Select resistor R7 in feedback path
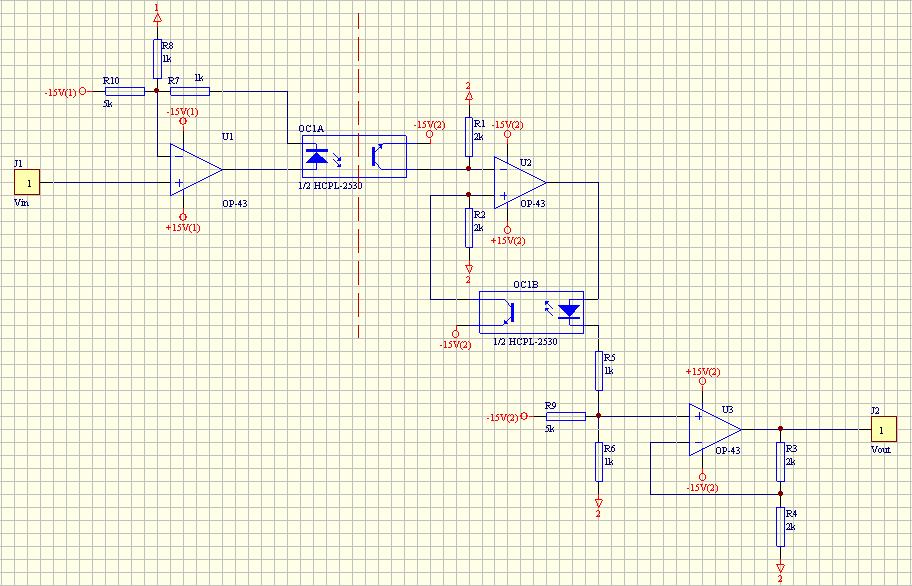 click(x=189, y=91)
